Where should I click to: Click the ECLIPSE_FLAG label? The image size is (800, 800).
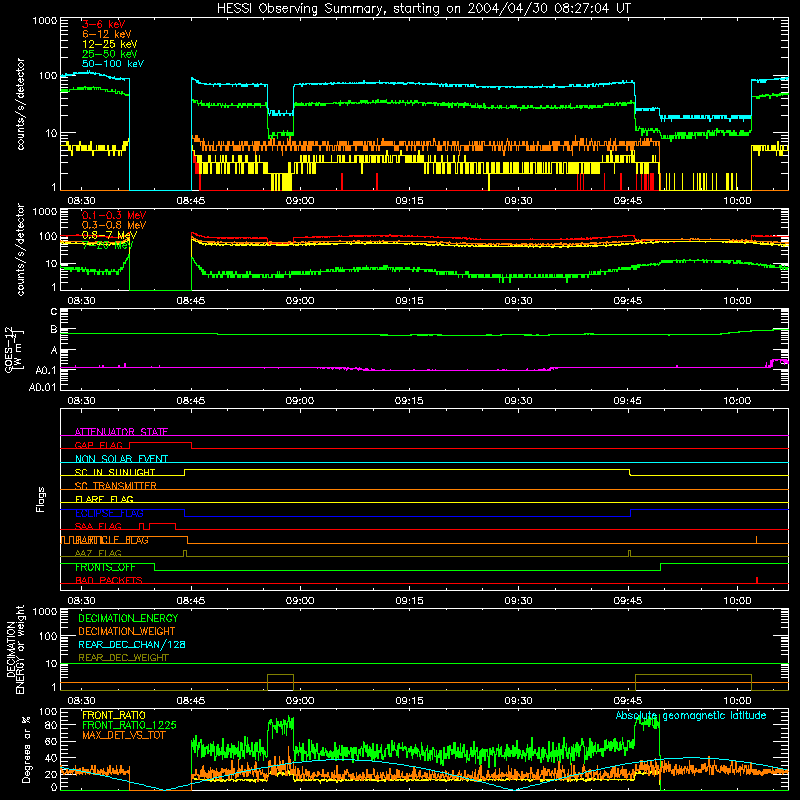[109, 513]
